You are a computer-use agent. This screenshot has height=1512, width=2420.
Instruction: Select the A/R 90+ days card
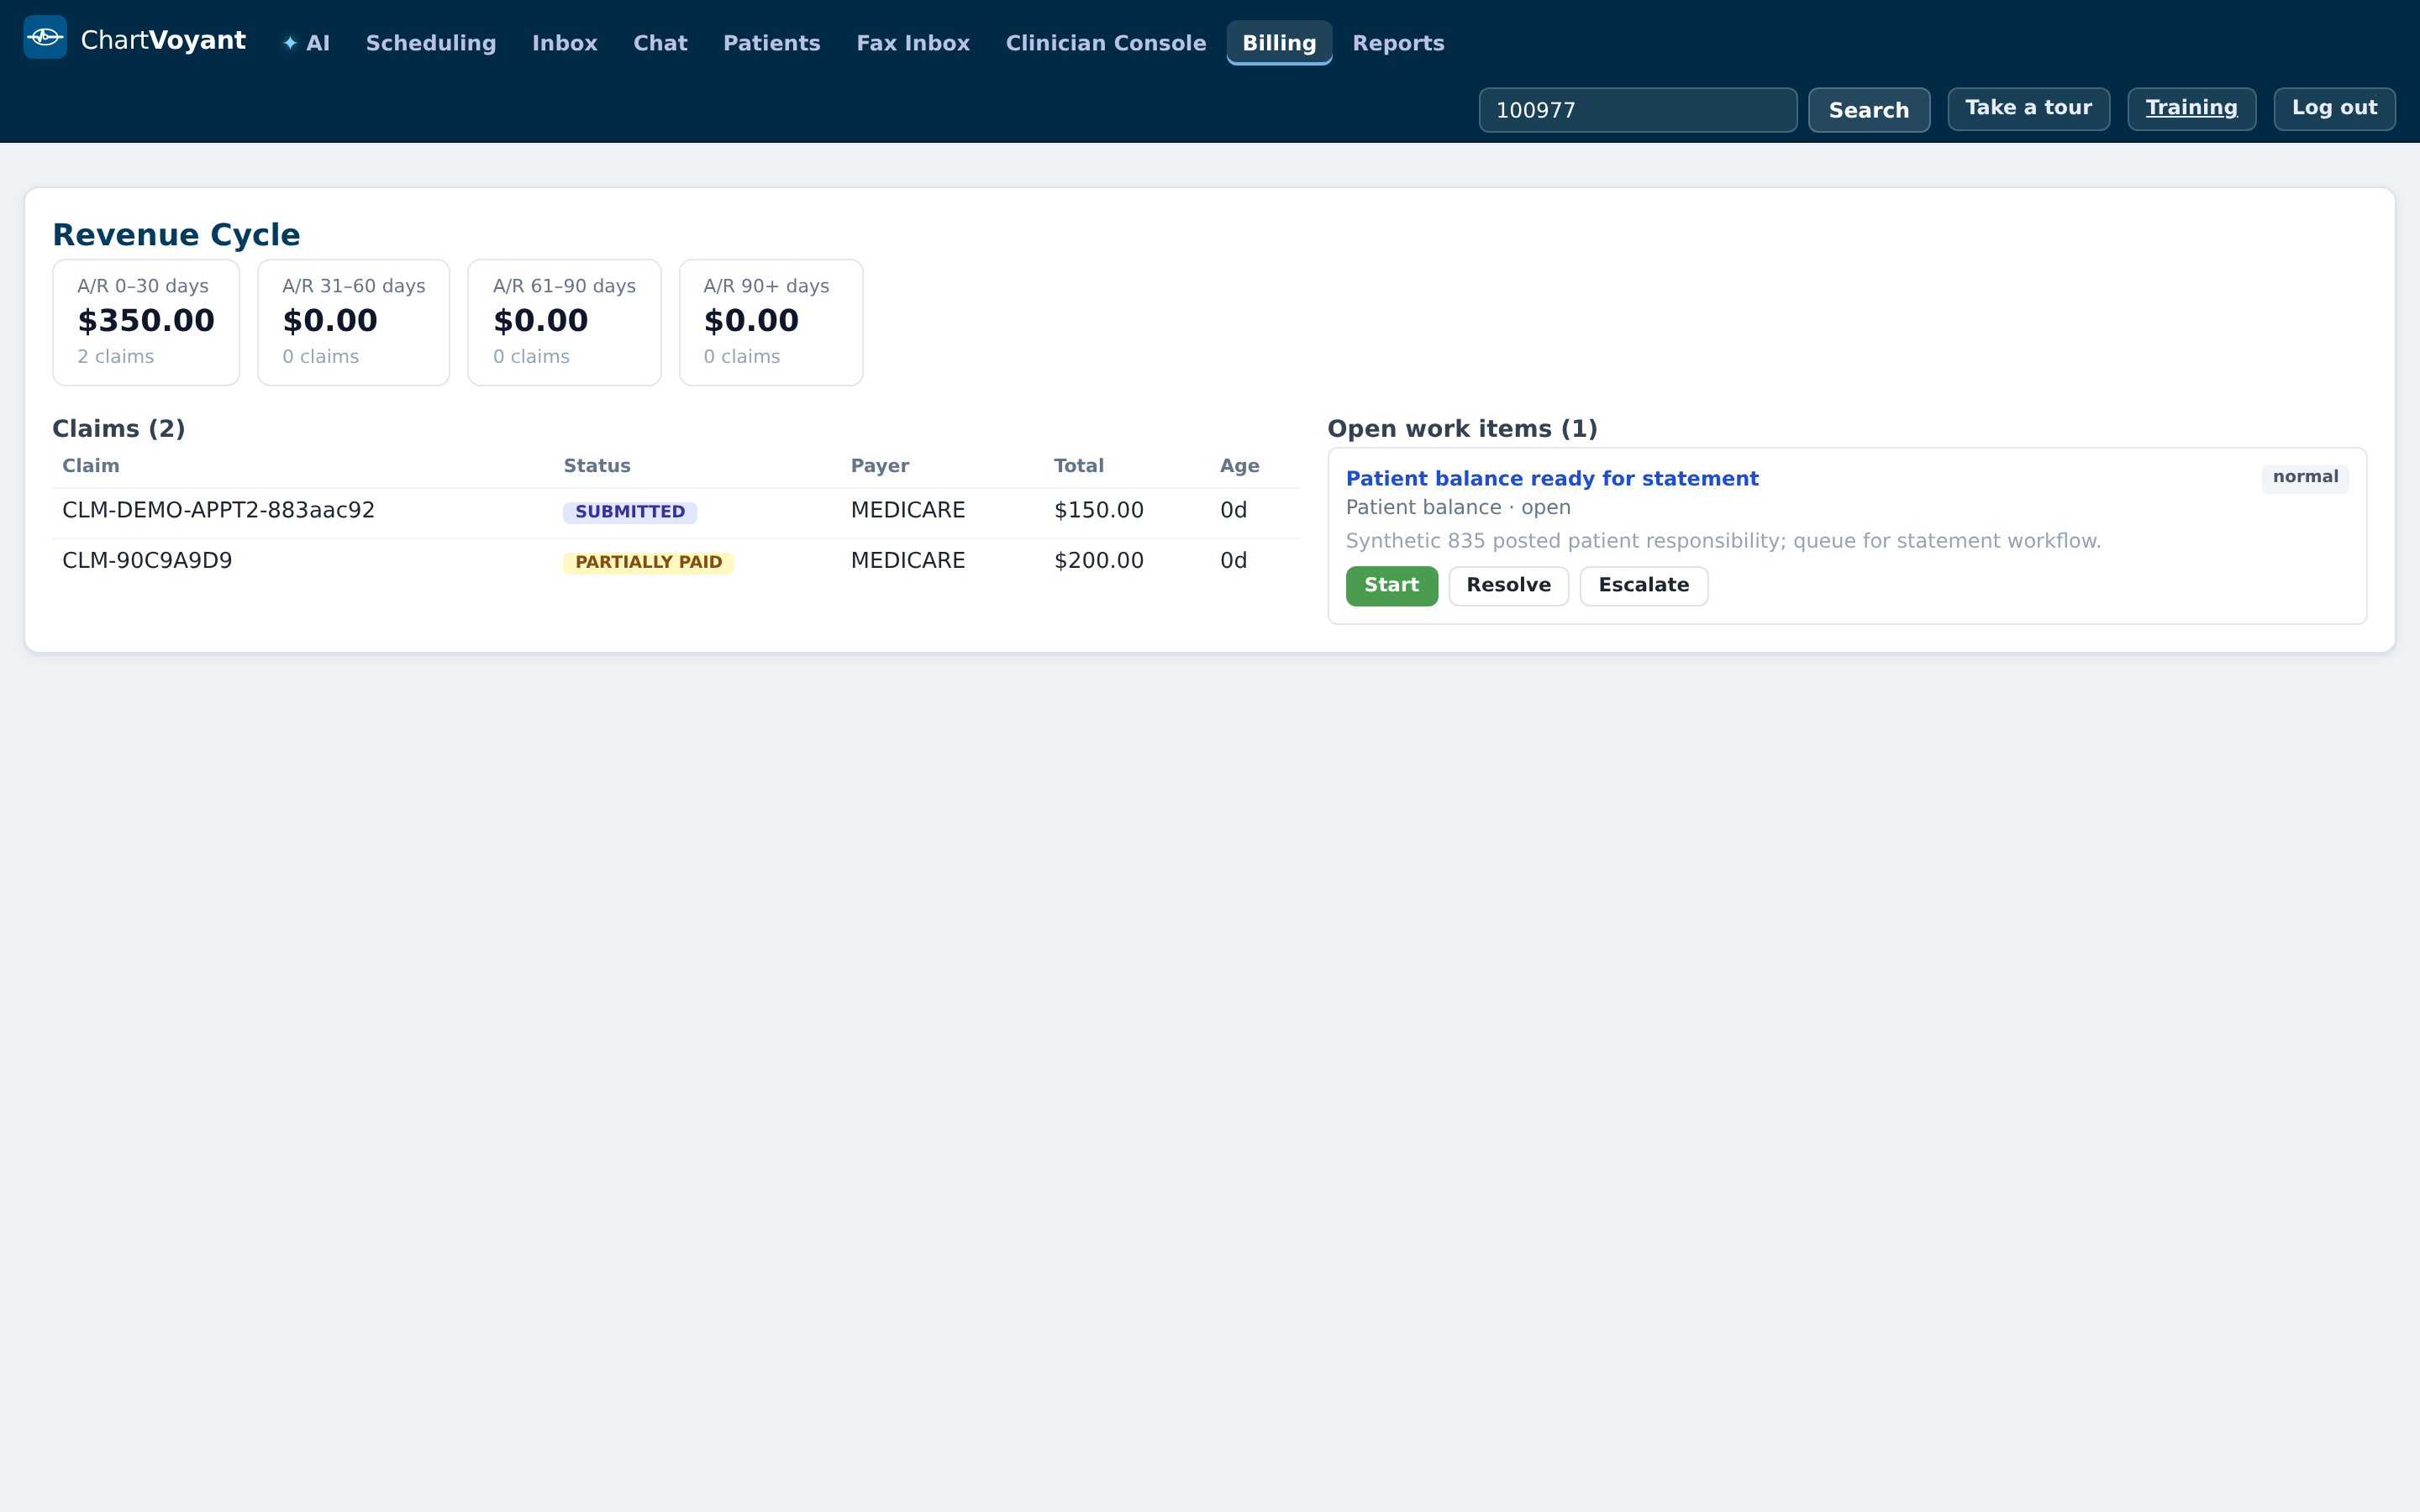tap(771, 322)
